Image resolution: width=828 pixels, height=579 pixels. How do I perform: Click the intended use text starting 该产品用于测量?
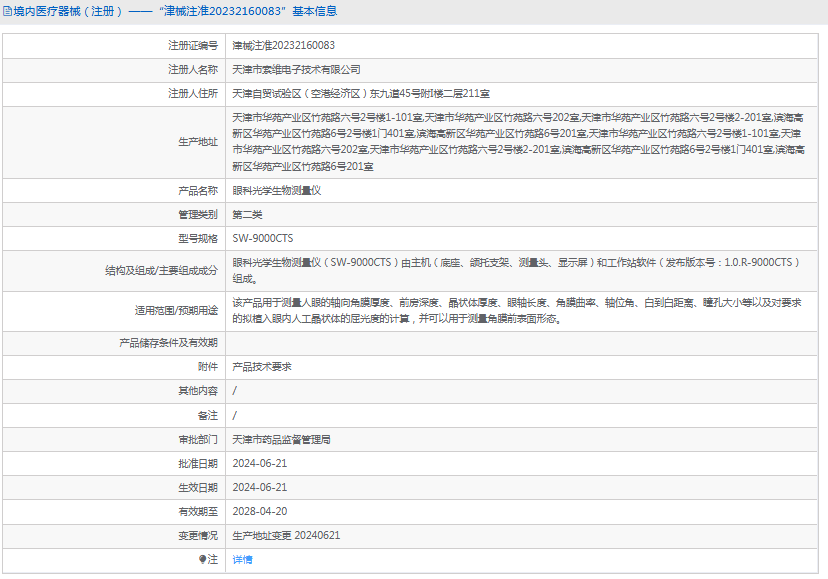pyautogui.click(x=517, y=311)
